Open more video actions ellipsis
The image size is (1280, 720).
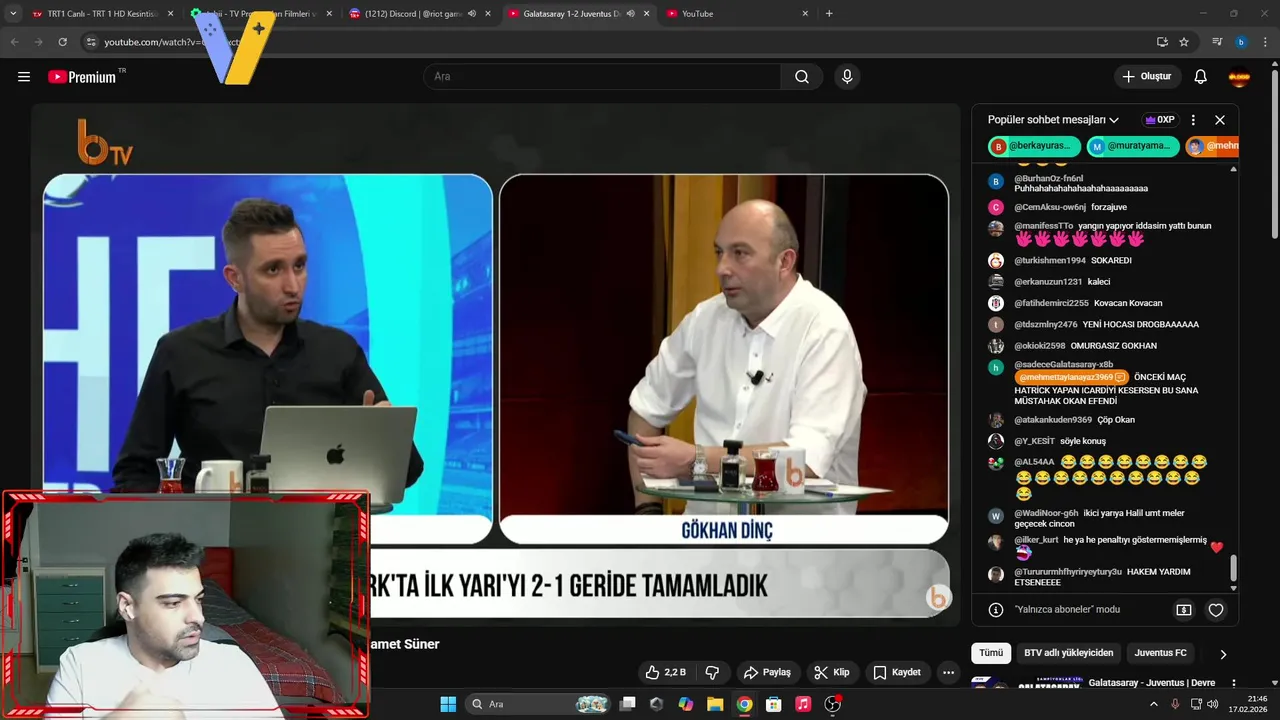(x=949, y=672)
